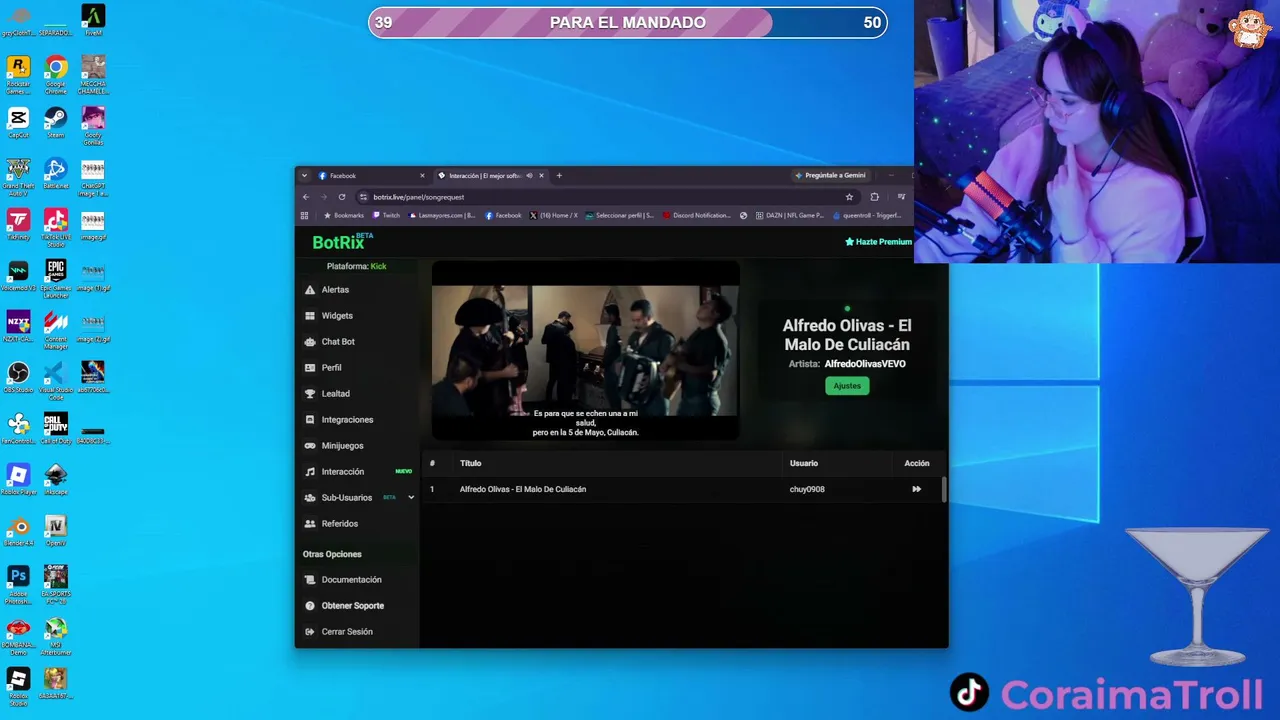
Task: Click Obtener Soporte
Action: click(x=352, y=606)
